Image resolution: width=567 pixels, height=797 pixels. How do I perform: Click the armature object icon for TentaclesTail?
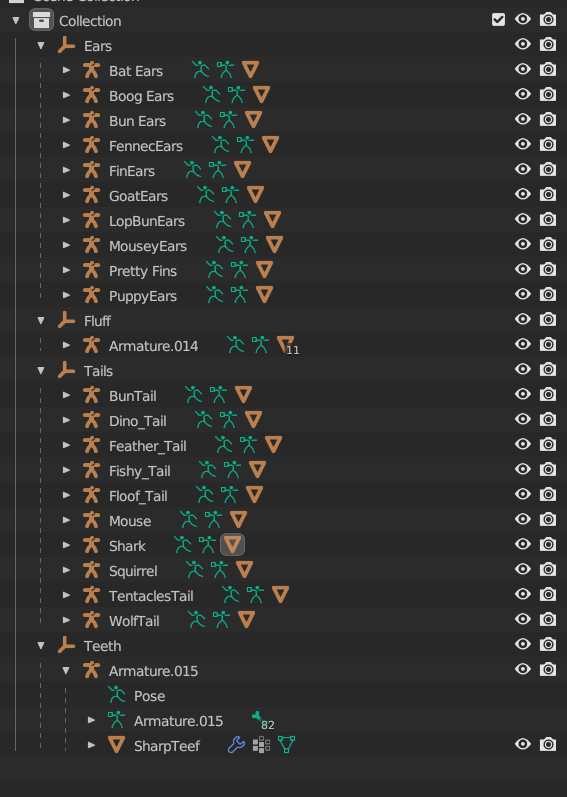point(91,595)
